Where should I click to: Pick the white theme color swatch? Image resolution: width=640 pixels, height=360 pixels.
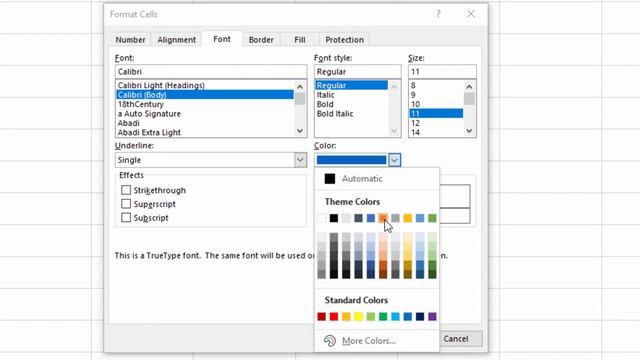[x=322, y=218]
